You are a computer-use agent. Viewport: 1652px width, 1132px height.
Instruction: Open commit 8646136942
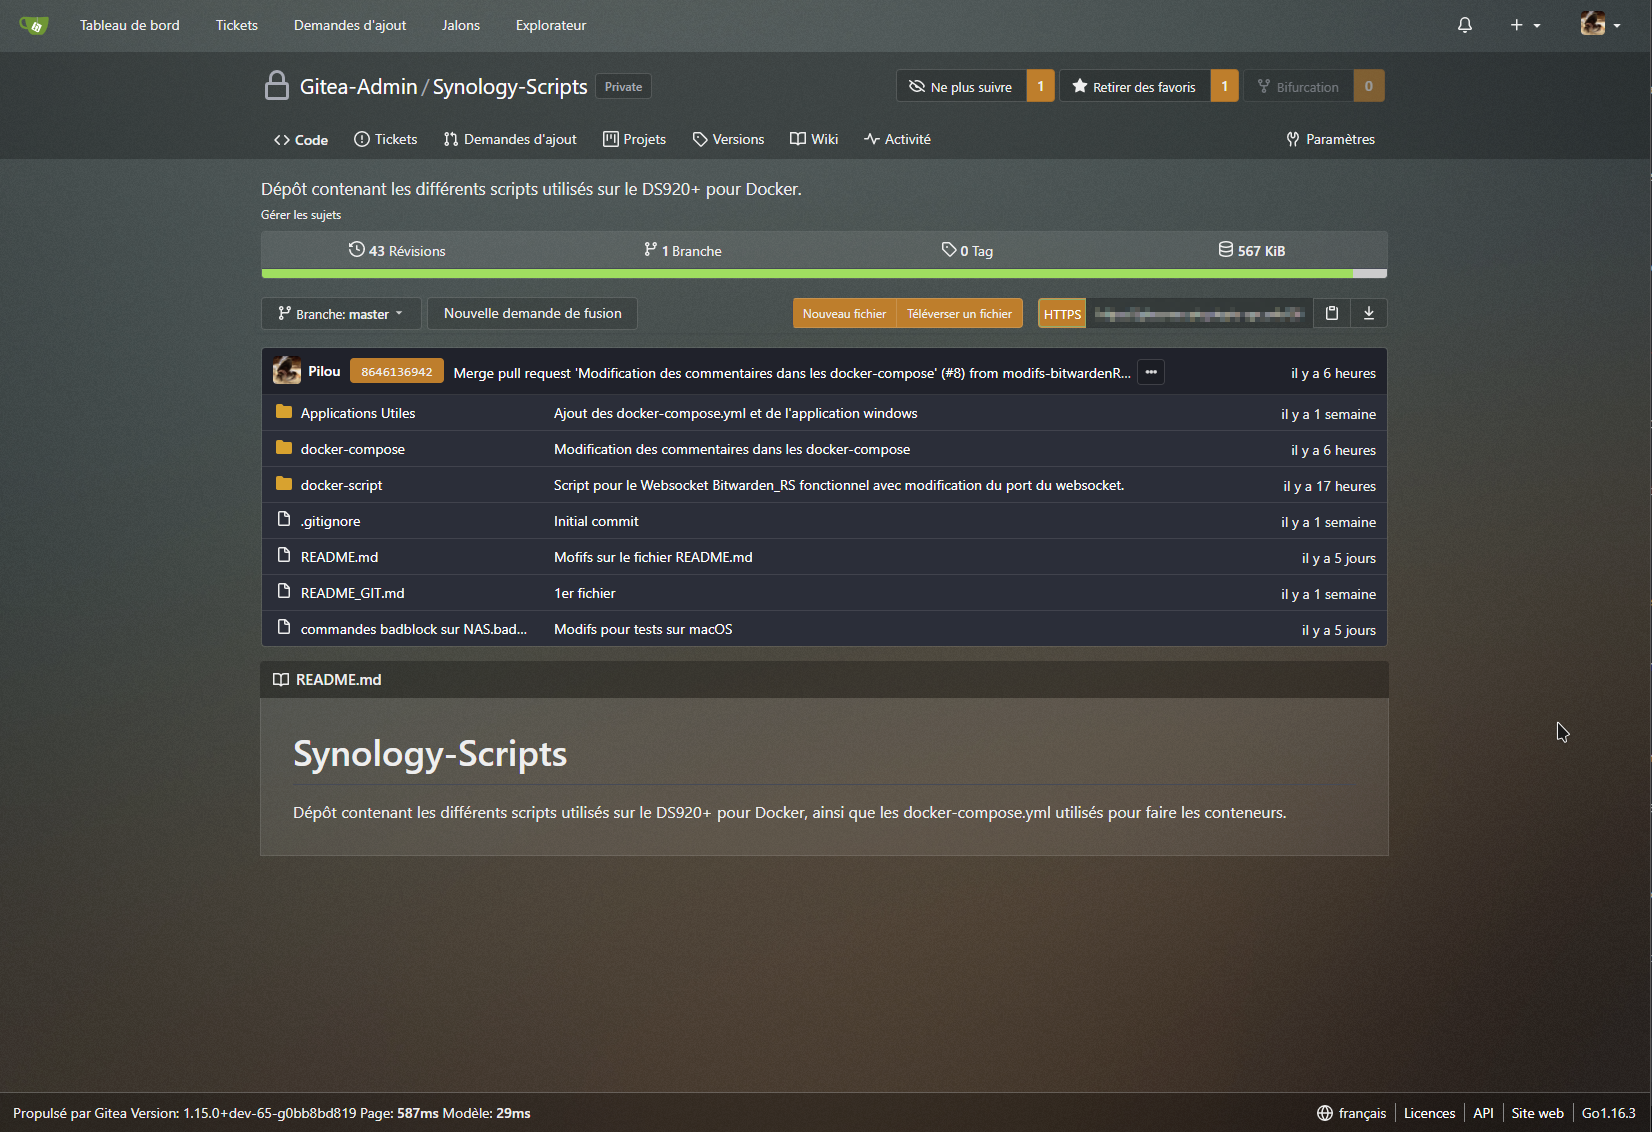396,370
